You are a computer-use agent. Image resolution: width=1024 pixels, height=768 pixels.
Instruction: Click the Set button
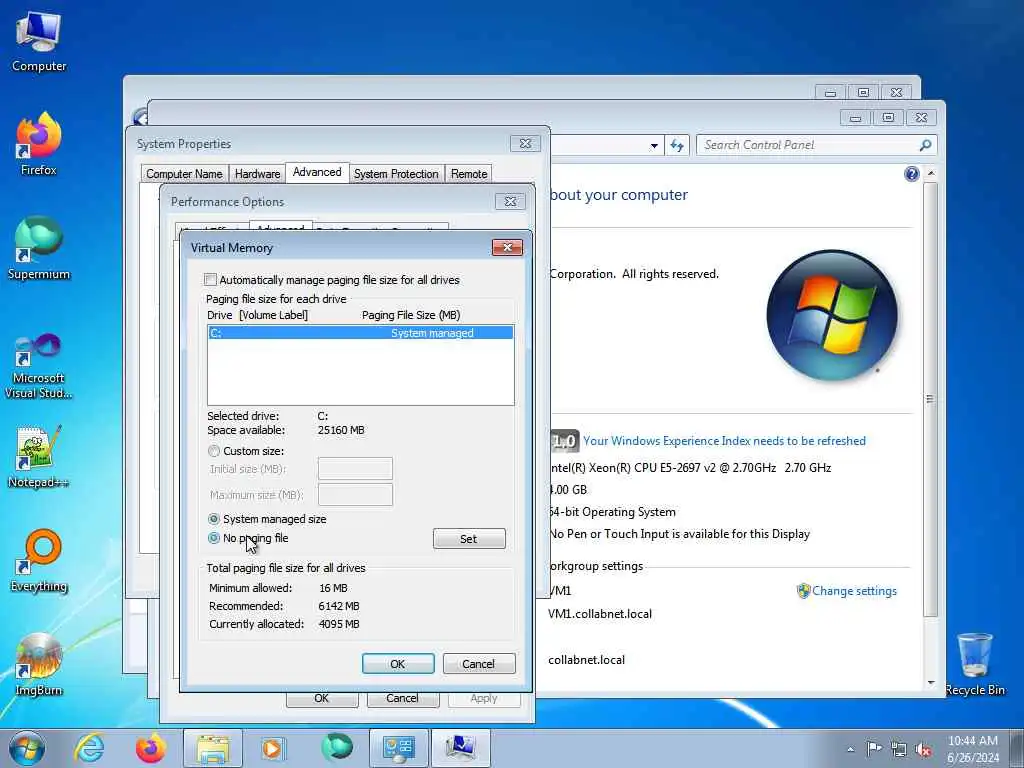[469, 539]
